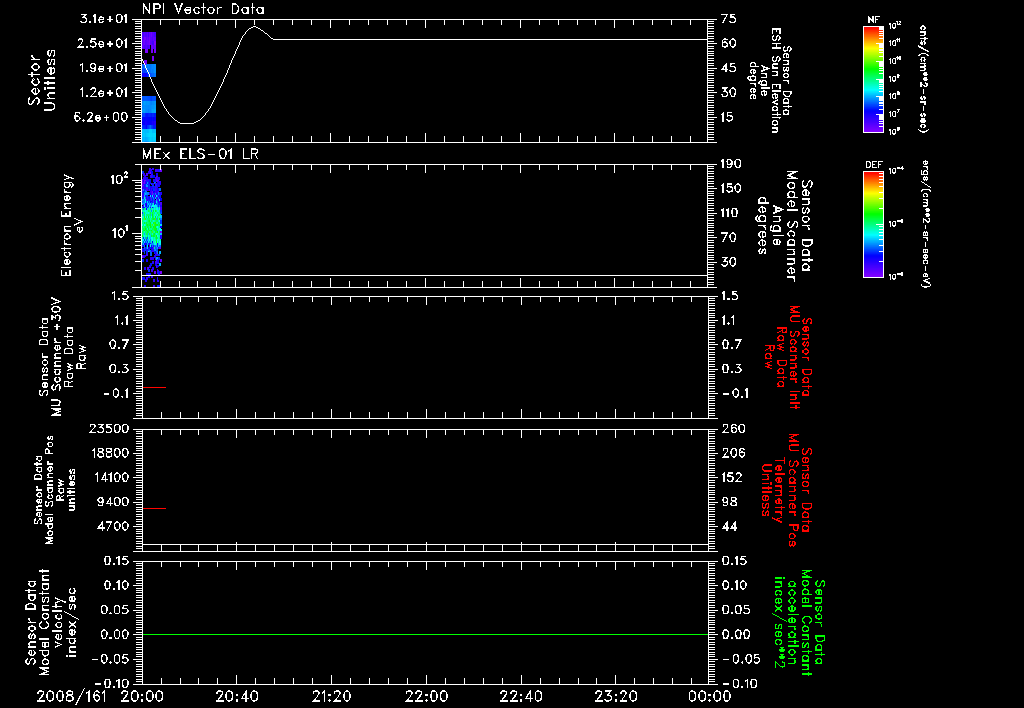Select the red "MU Scanner Init Raw Data" title
This screenshot has width=1024, height=708.
pos(787,357)
